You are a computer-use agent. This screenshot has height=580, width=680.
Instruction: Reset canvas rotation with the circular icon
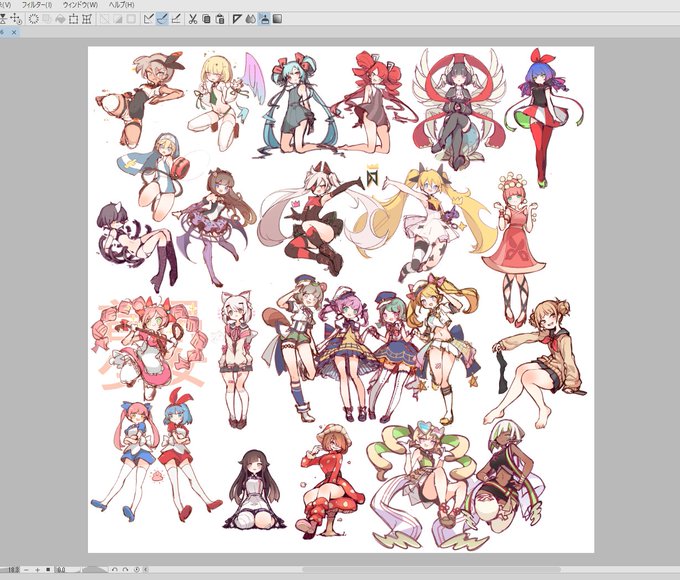[137, 570]
